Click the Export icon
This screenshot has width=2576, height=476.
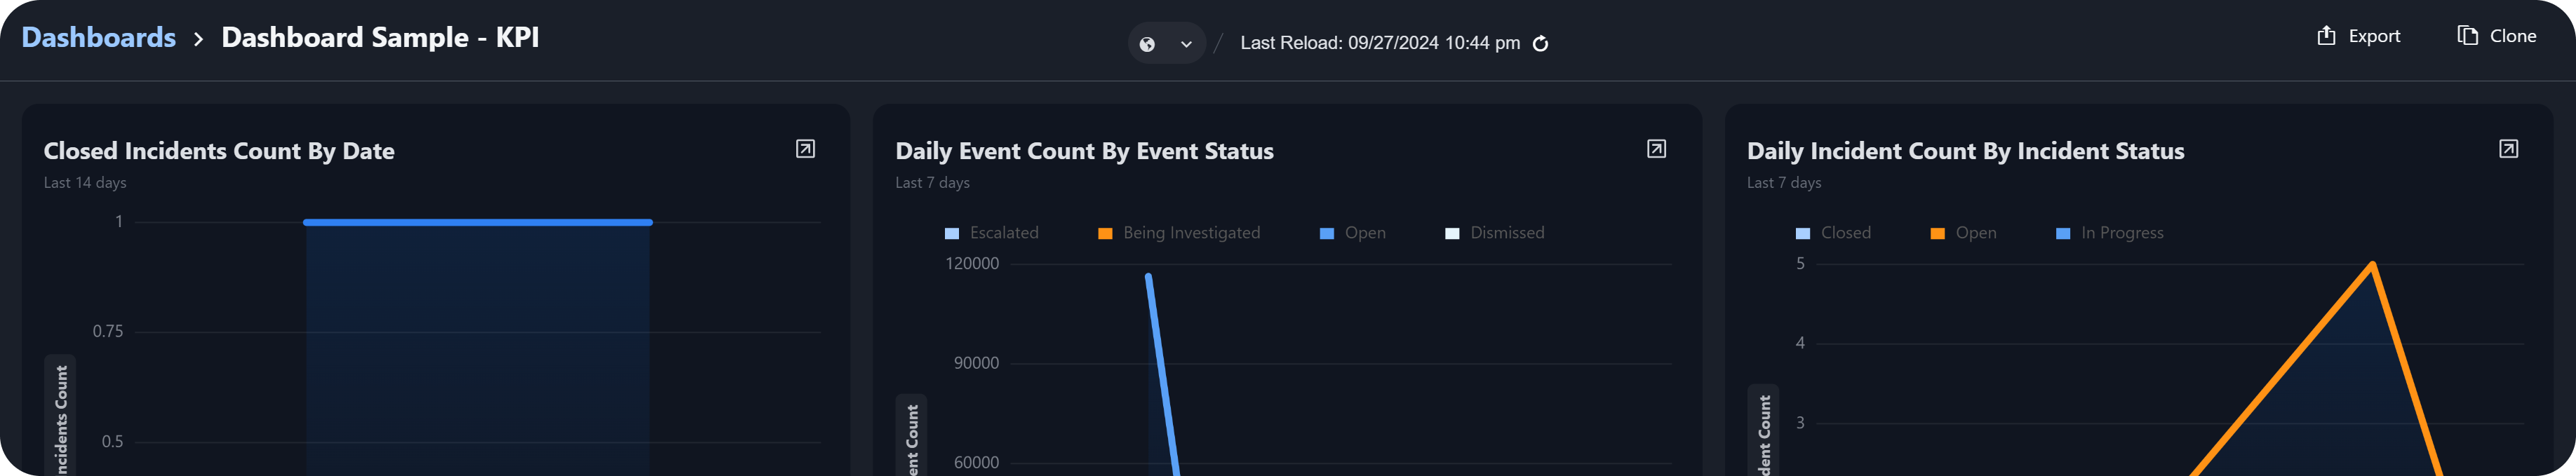tap(2326, 36)
